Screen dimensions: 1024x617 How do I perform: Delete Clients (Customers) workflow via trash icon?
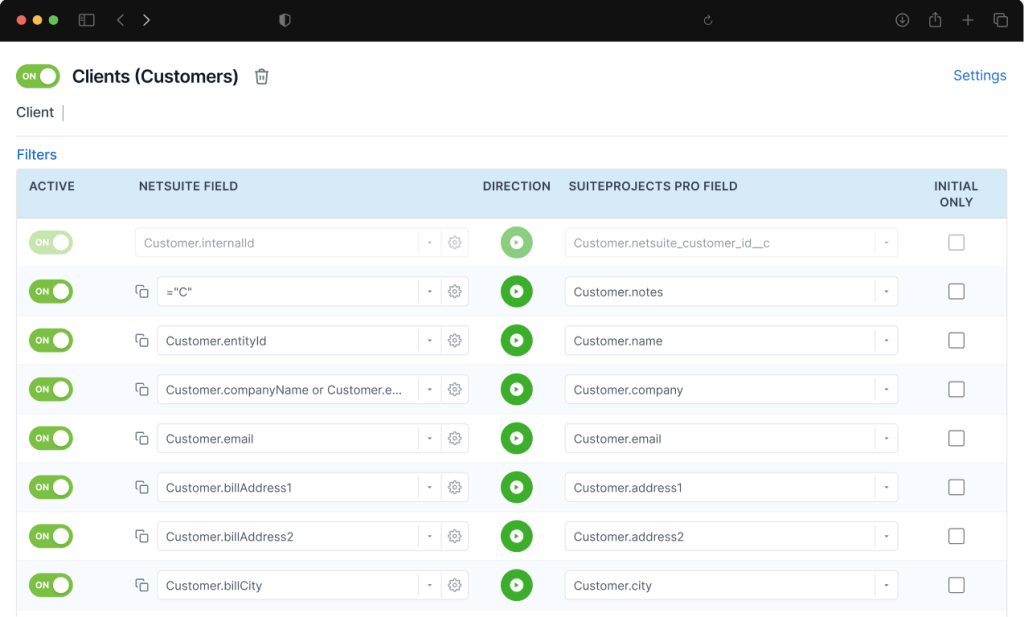tap(261, 76)
